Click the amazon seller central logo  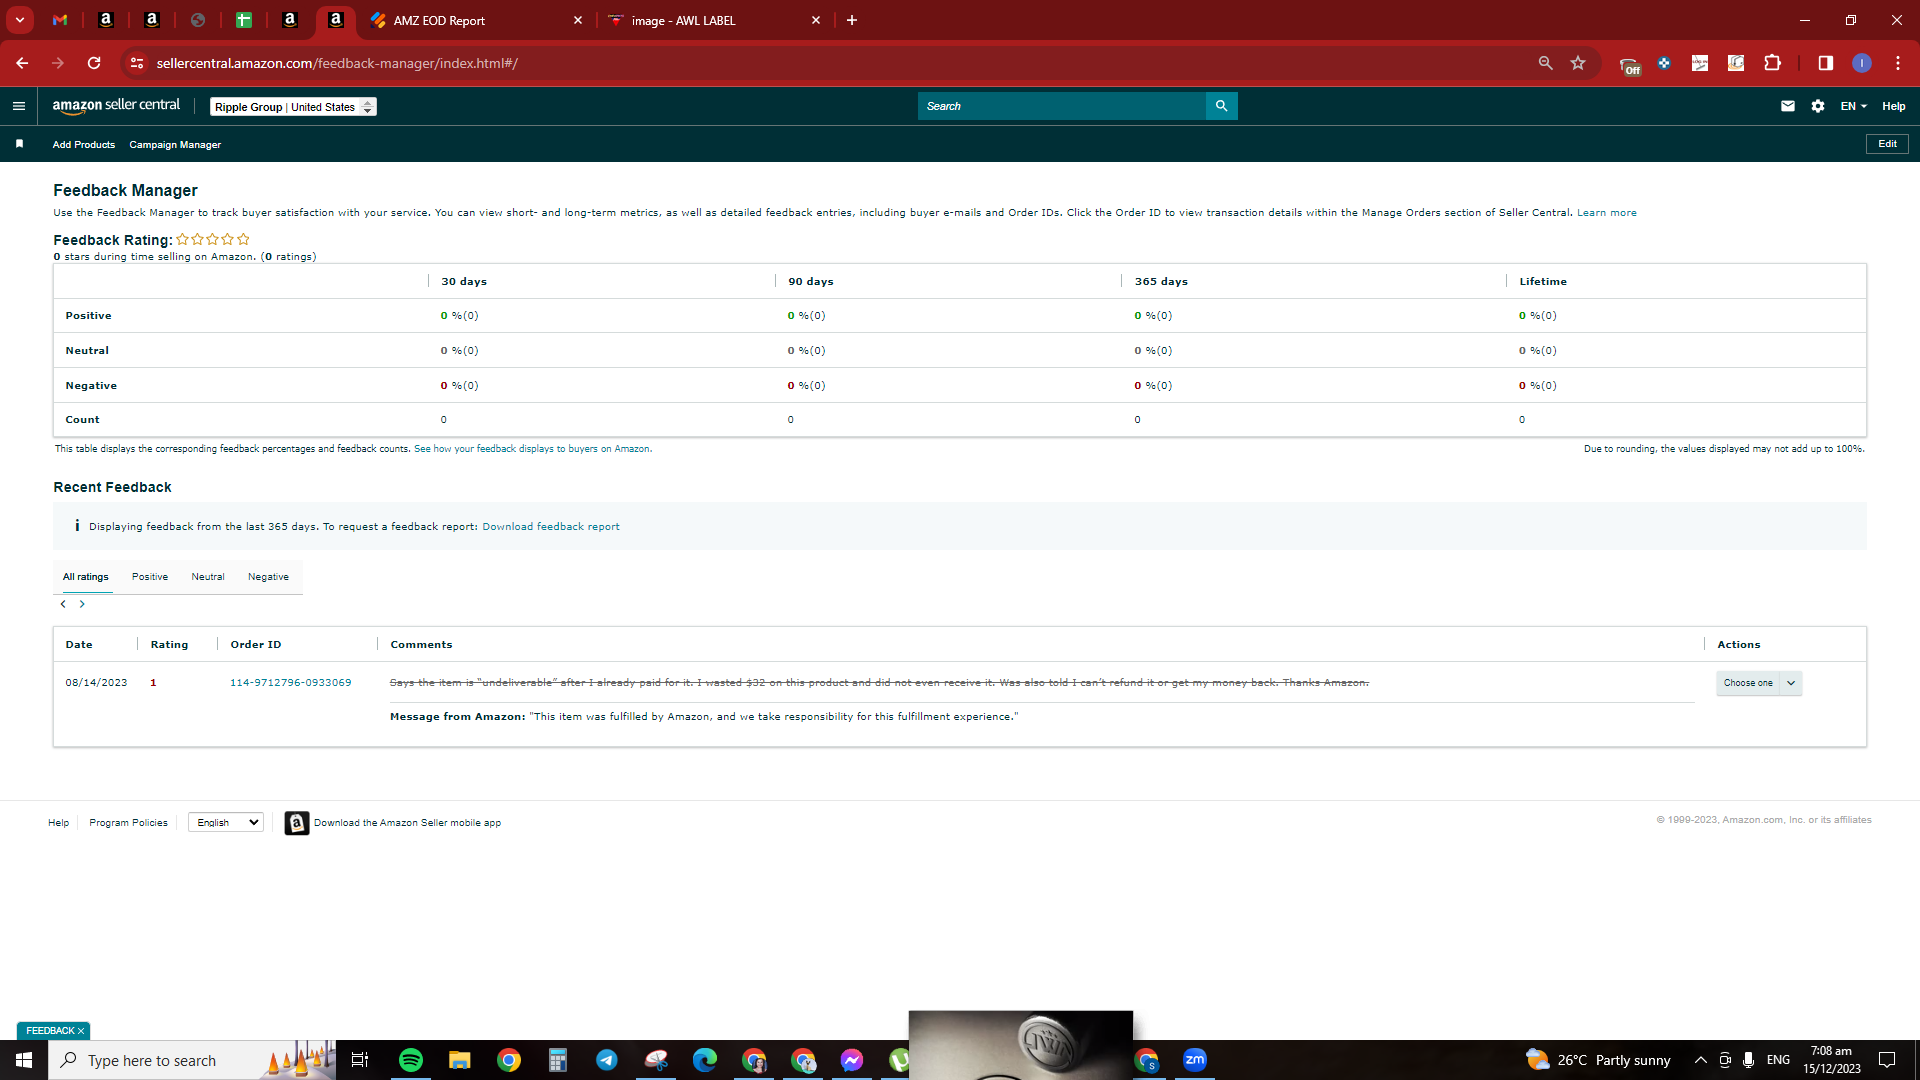coord(116,106)
